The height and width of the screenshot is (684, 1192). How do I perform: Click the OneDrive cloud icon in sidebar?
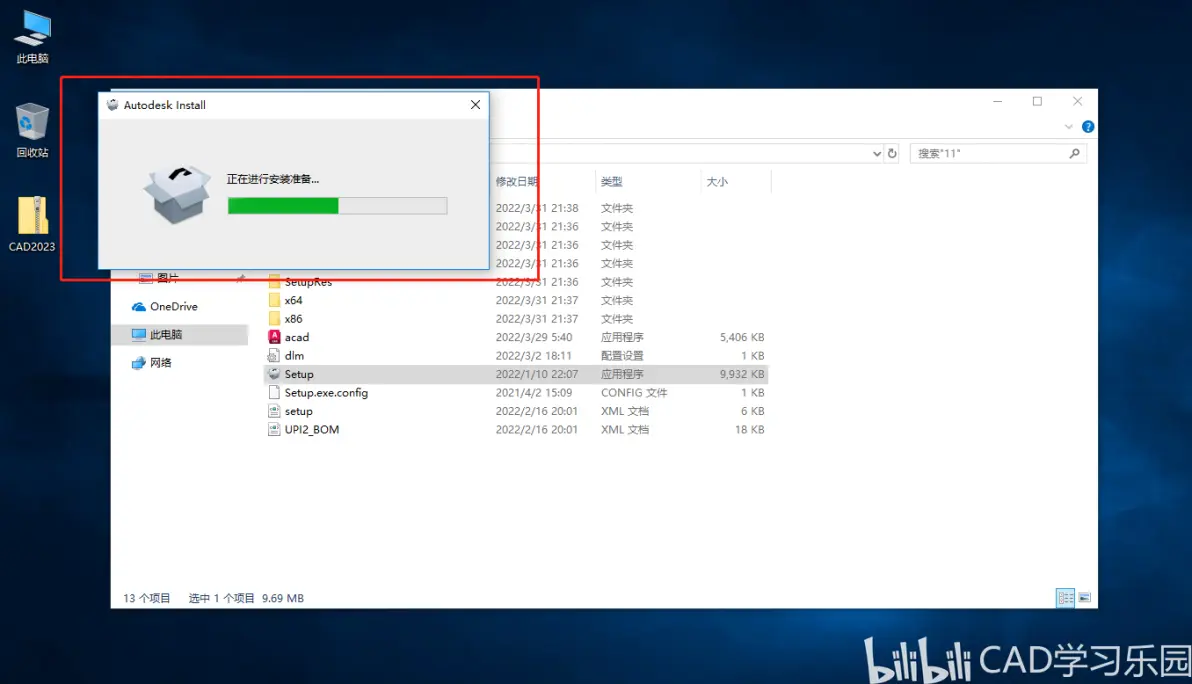pyautogui.click(x=138, y=306)
